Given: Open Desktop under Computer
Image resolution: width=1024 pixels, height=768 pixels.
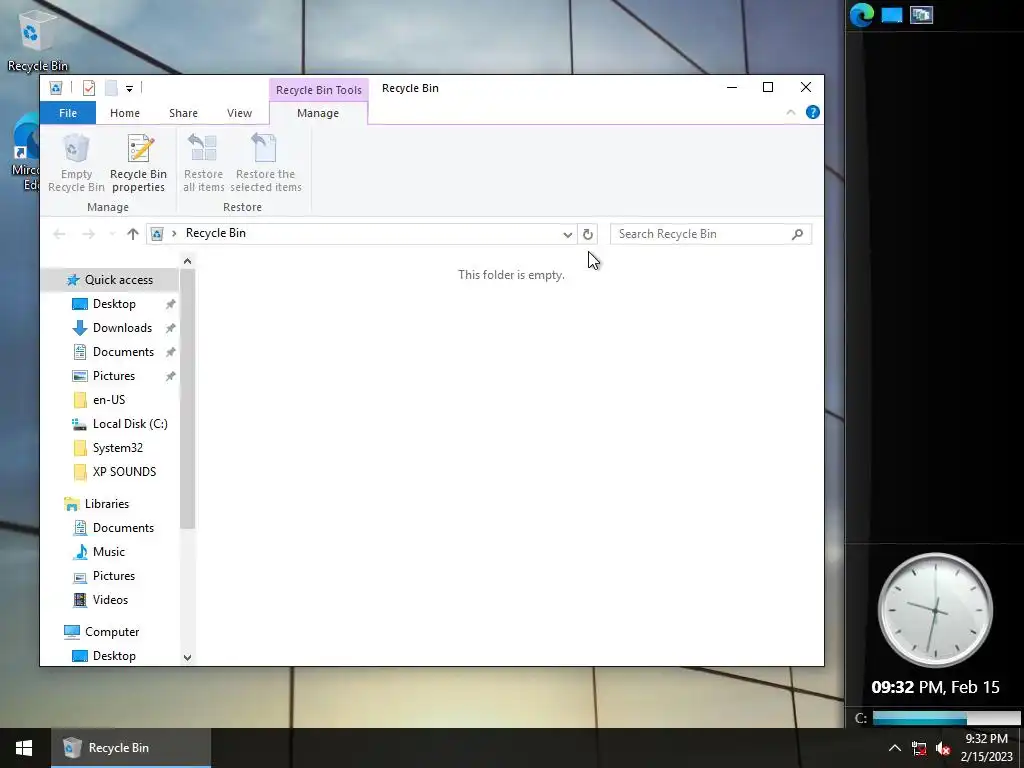Looking at the screenshot, I should 114,656.
